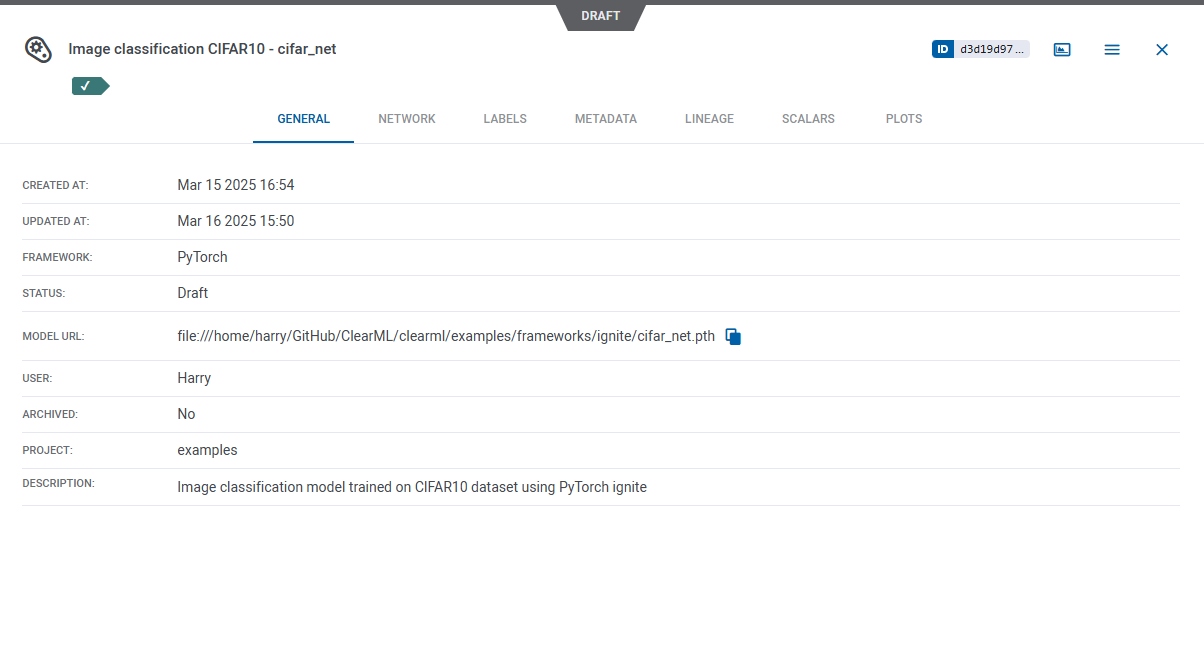
Task: Click the DRAFT status banner
Action: point(601,16)
